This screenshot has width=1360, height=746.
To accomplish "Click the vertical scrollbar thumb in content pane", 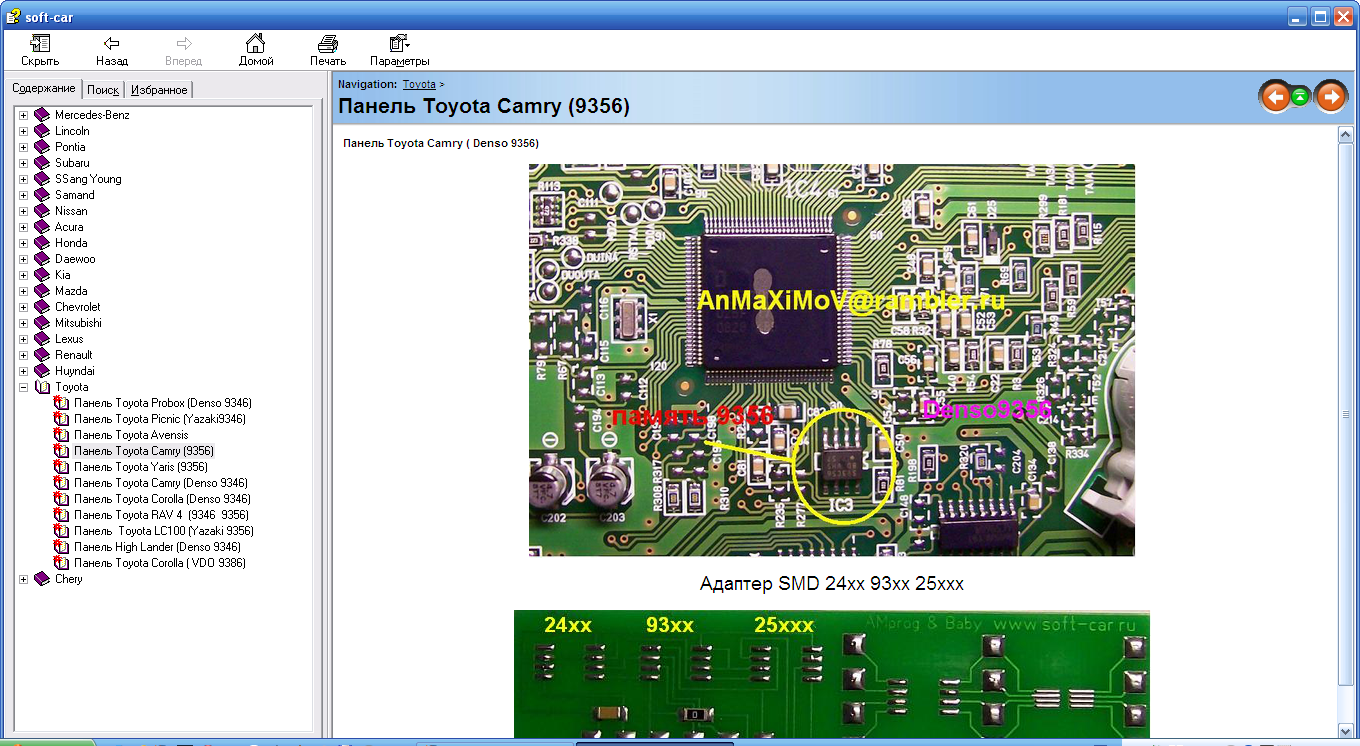I will click(x=1346, y=414).
